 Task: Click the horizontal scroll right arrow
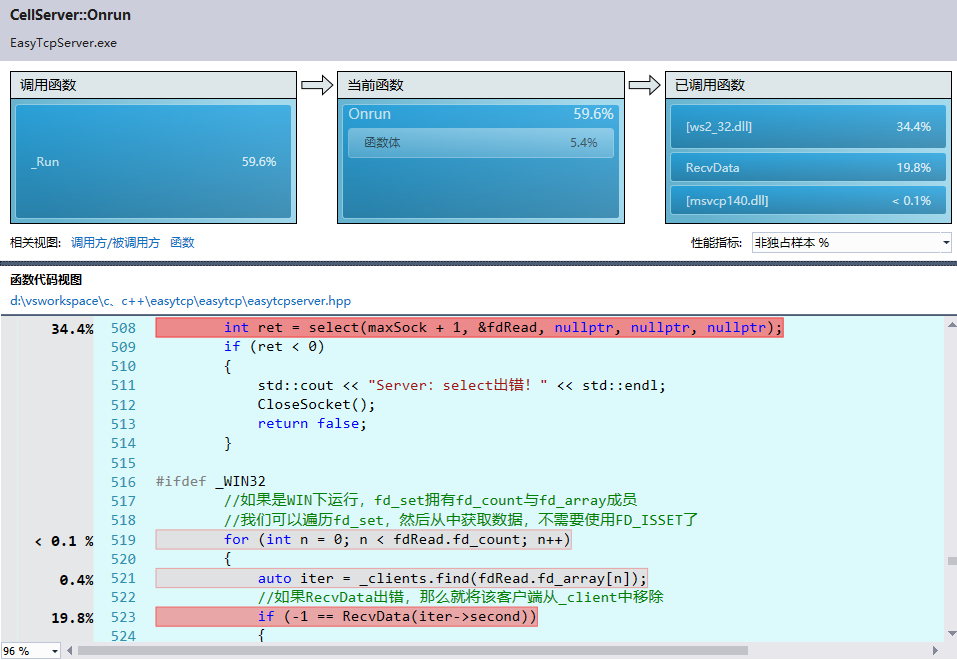935,651
